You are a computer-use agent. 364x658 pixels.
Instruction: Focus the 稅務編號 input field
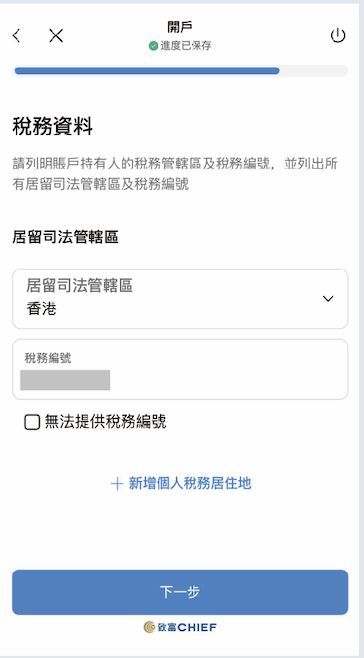pos(180,369)
